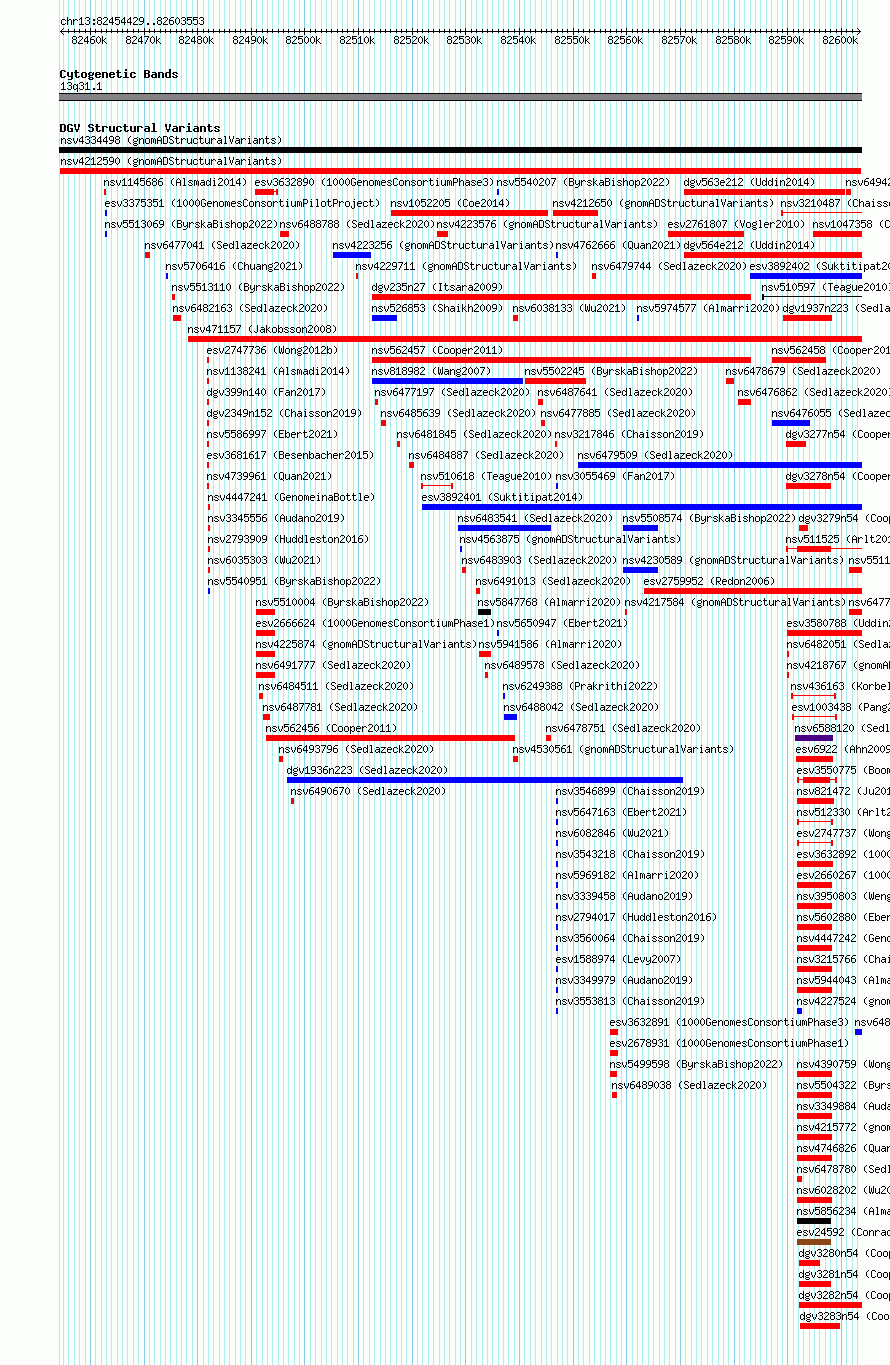Open nsv562457 (Cooper2011) variant
The image size is (890, 1365).
pos(437,350)
